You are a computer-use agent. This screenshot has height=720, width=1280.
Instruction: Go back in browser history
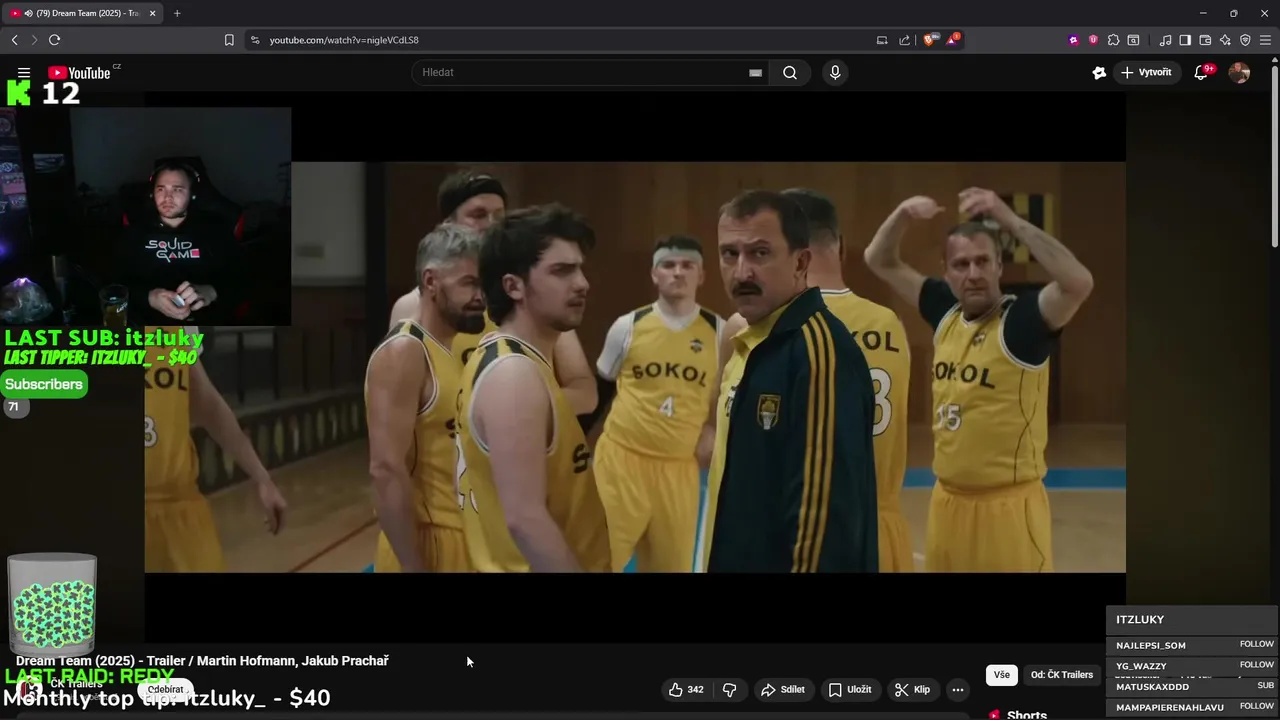(14, 40)
